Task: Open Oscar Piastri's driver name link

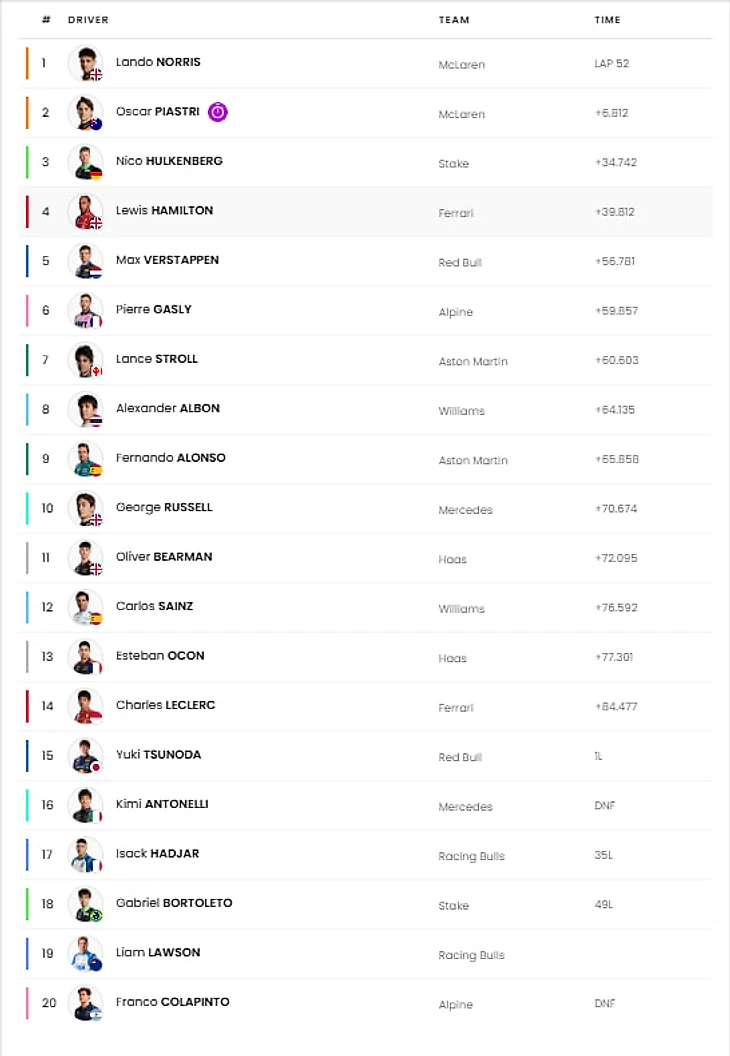Action: (157, 112)
